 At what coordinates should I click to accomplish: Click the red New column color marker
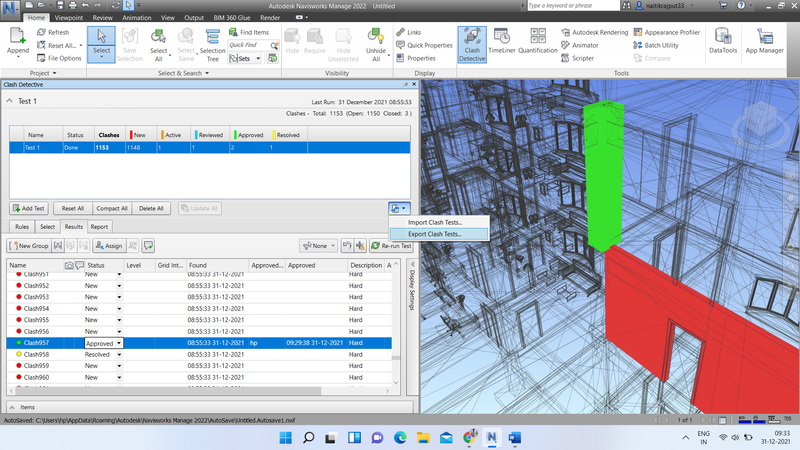(x=131, y=135)
